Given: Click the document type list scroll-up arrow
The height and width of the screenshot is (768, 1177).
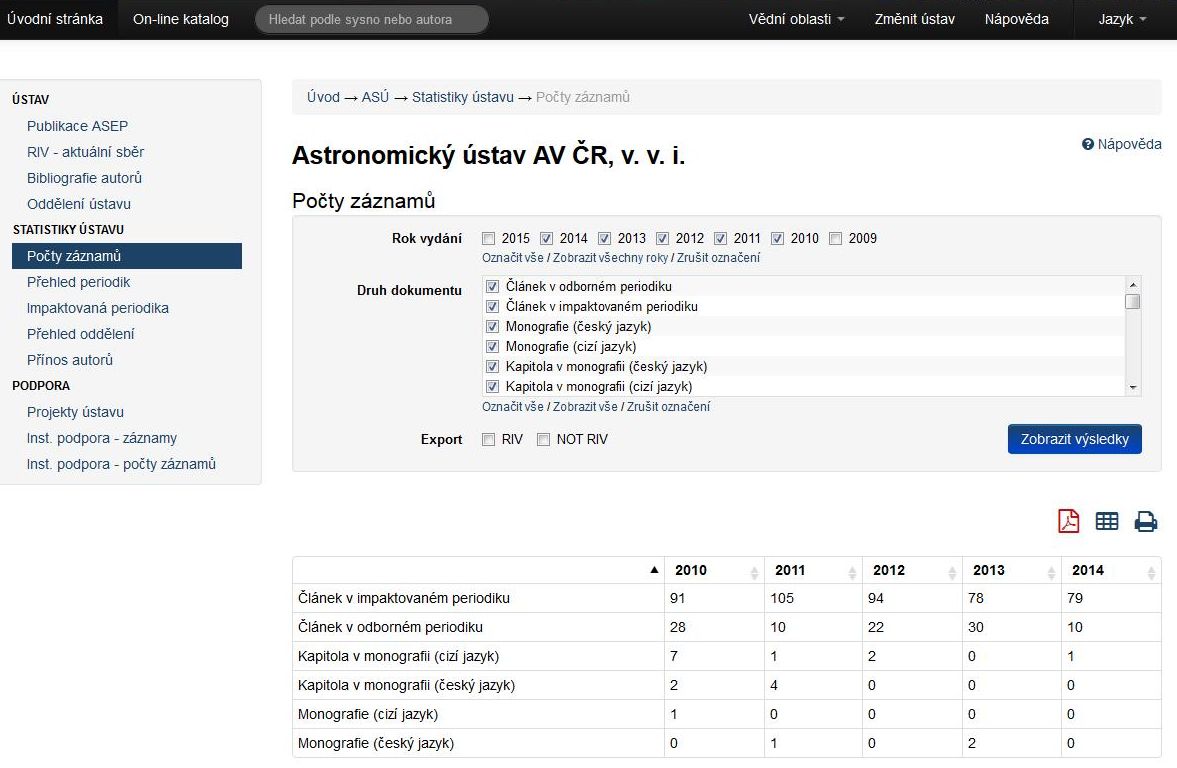Looking at the screenshot, I should [1133, 285].
